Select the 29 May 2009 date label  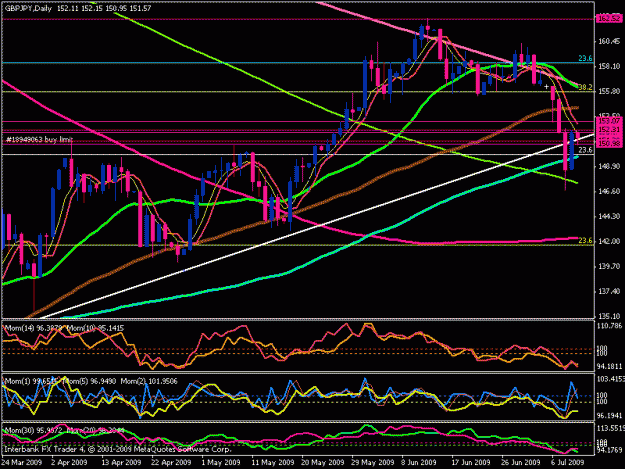373,462
